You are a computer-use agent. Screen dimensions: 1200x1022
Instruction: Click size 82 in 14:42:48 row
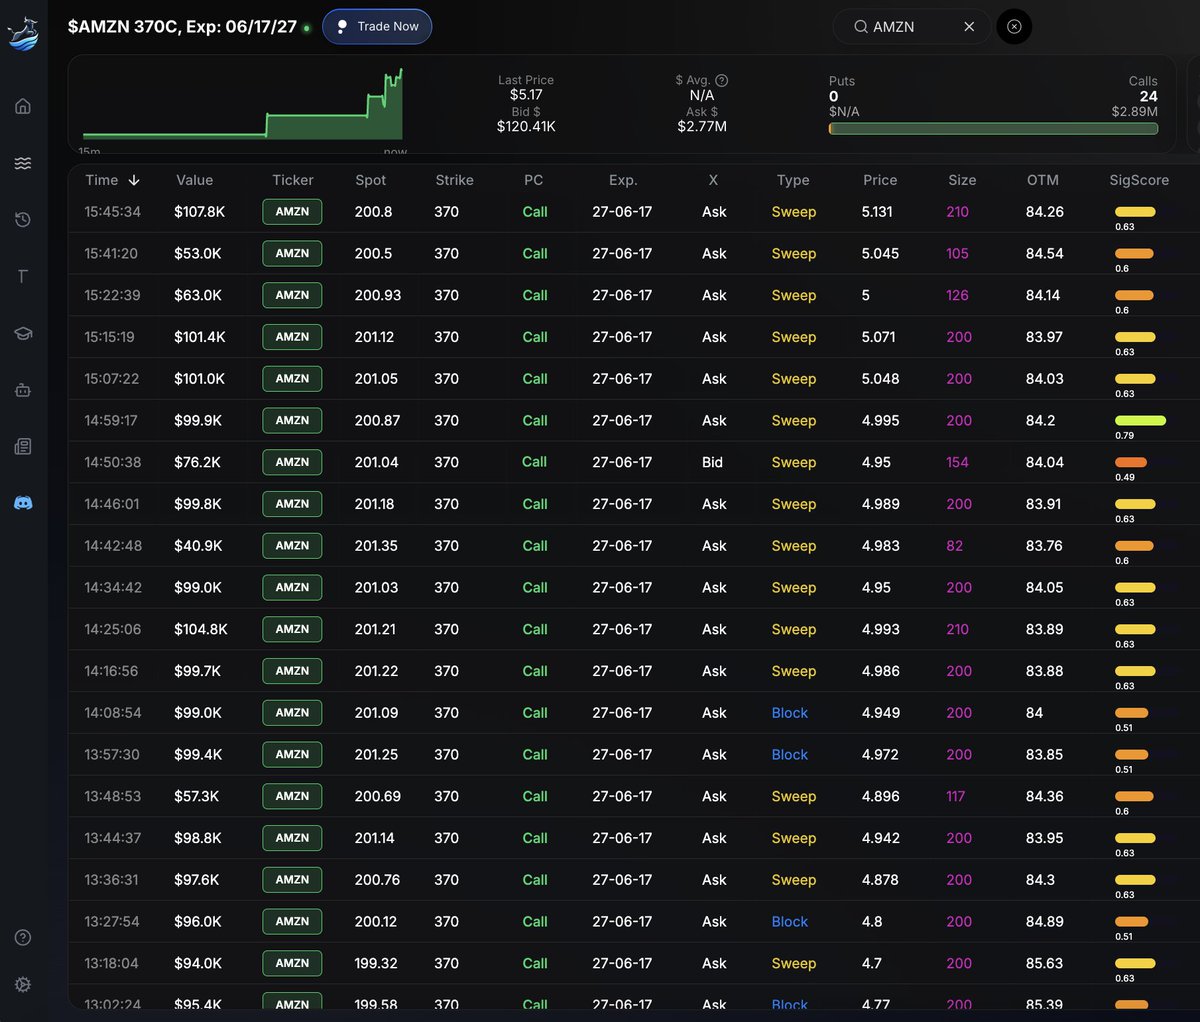954,546
